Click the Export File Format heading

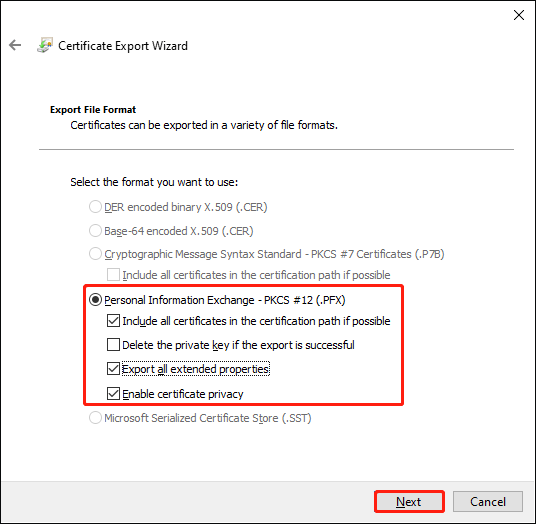[93, 110]
